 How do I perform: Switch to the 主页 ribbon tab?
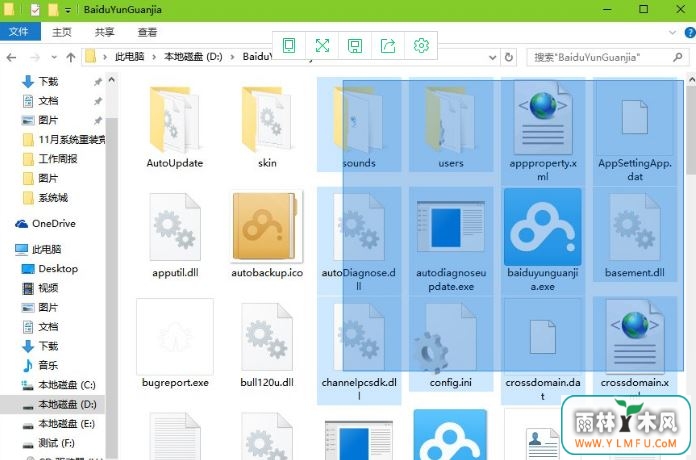coord(61,32)
